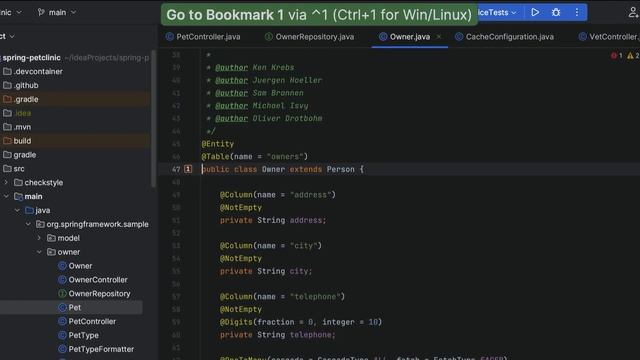Click author Oliver Drotbohm javadoc line
This screenshot has height=360, width=640.
tap(264, 118)
